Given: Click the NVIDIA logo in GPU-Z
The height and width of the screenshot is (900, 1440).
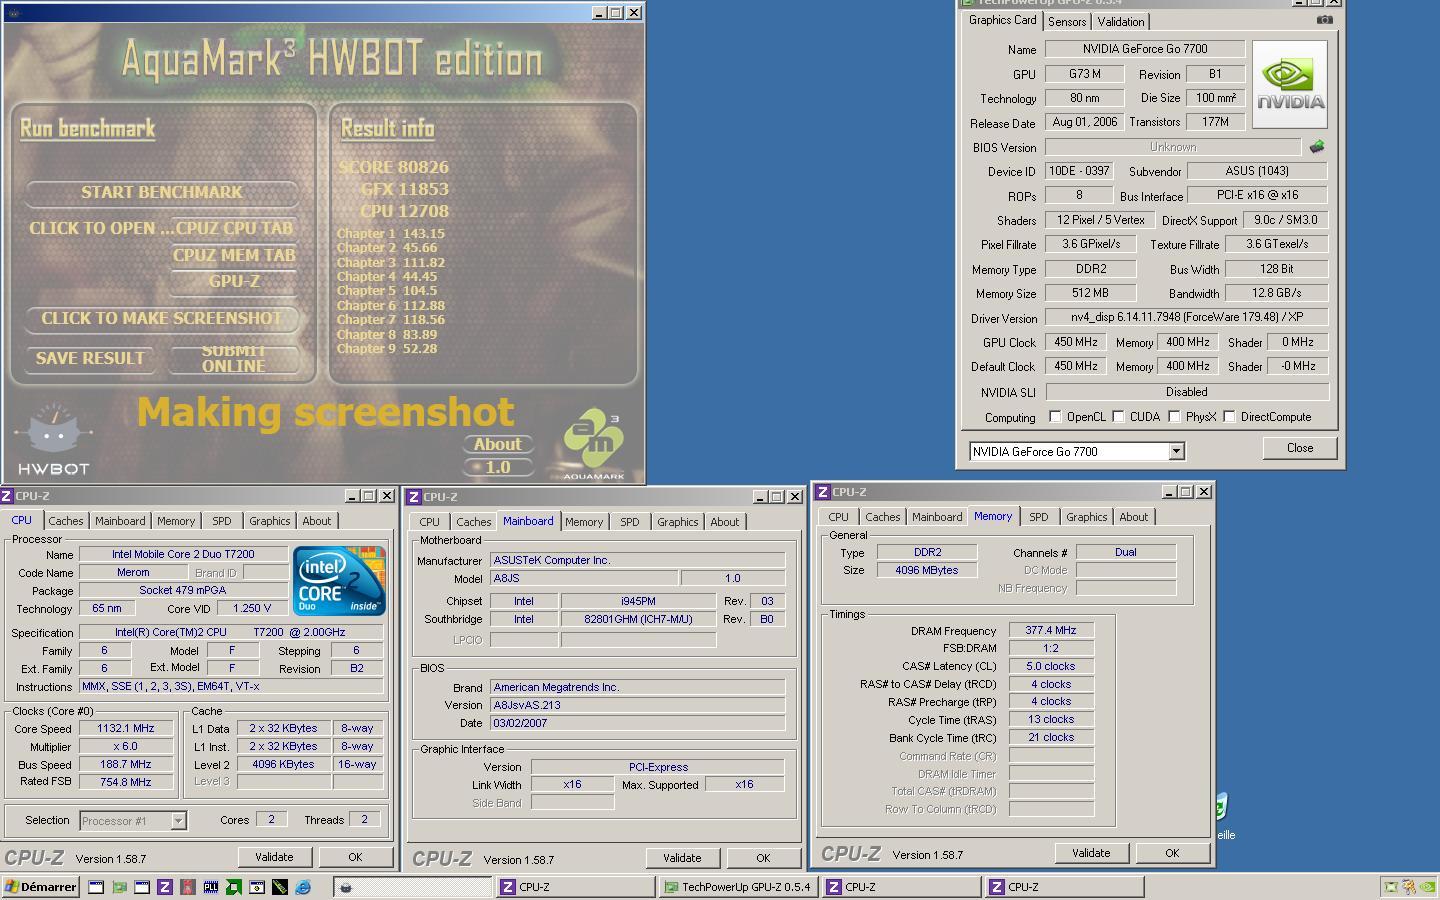Looking at the screenshot, I should pos(1290,84).
